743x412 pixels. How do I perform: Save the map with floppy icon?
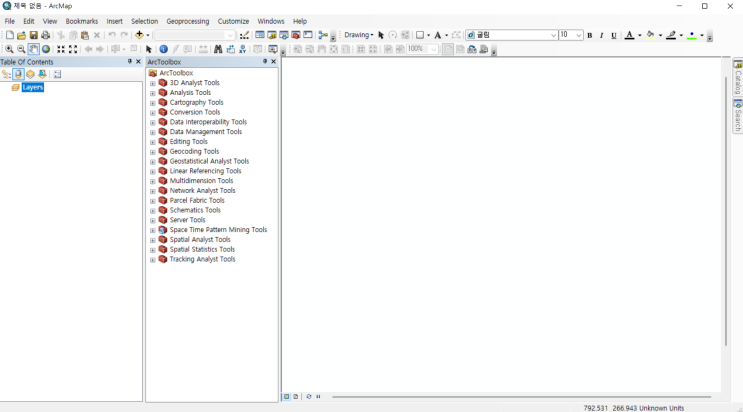pos(34,35)
